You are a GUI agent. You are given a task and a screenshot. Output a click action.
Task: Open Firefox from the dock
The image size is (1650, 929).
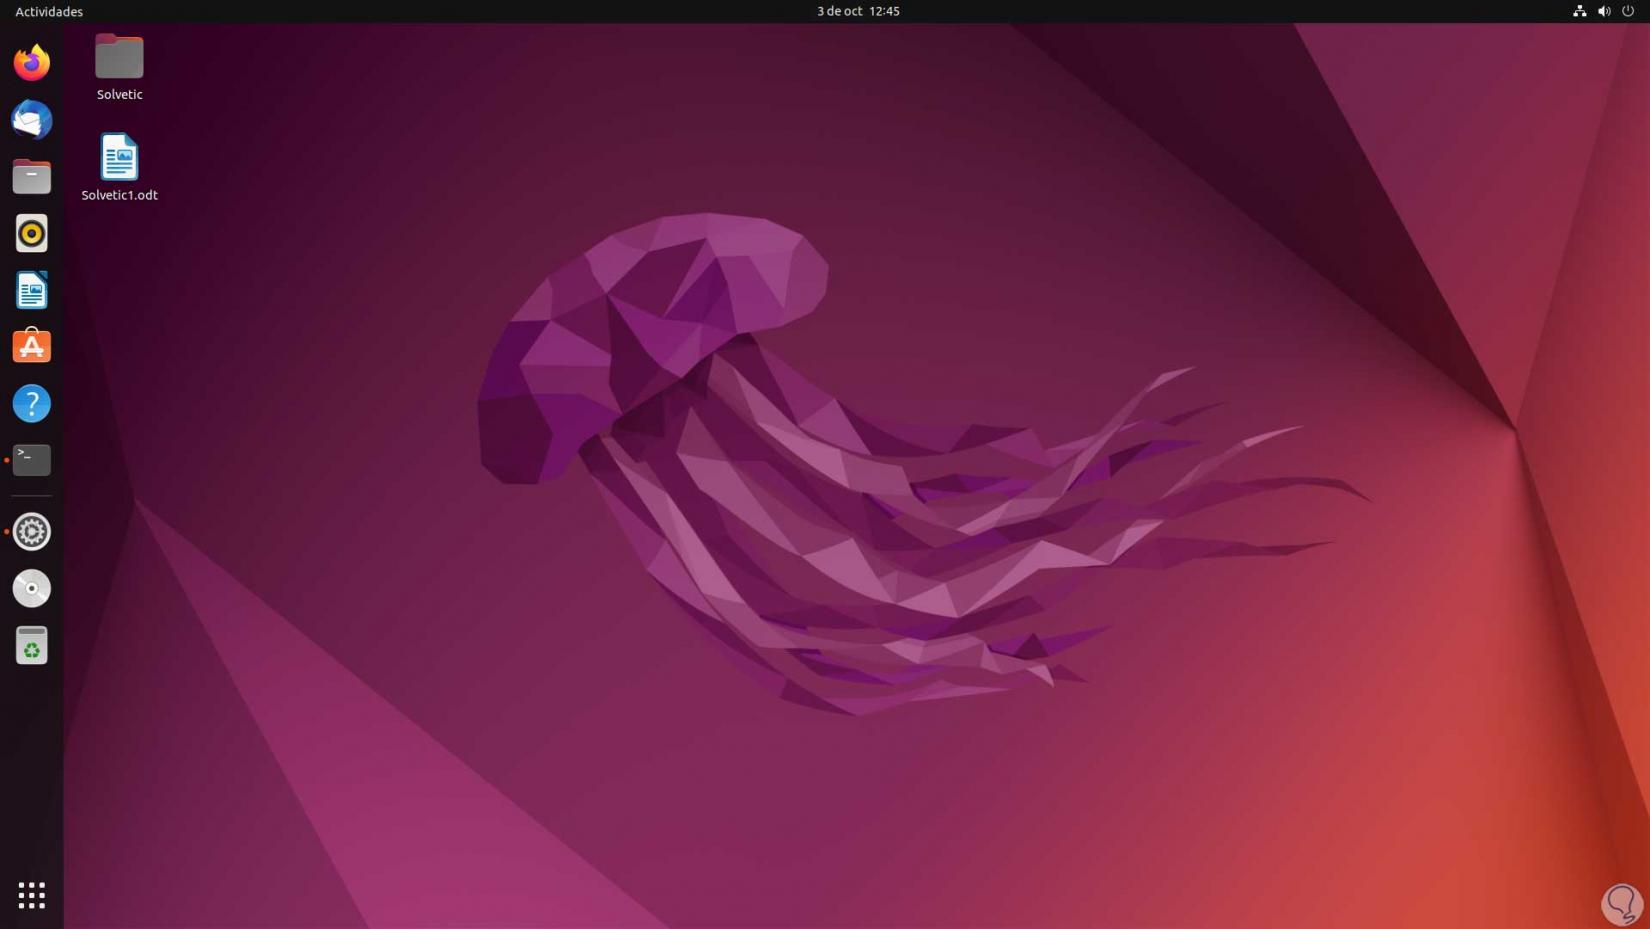tap(31, 62)
